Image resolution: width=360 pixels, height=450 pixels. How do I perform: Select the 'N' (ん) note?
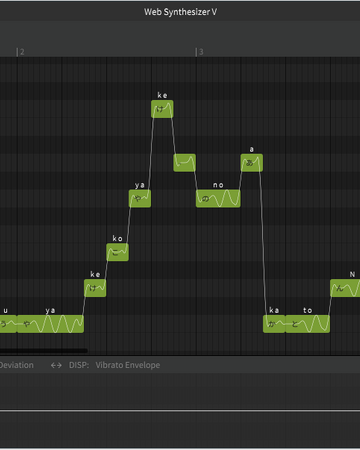345,288
